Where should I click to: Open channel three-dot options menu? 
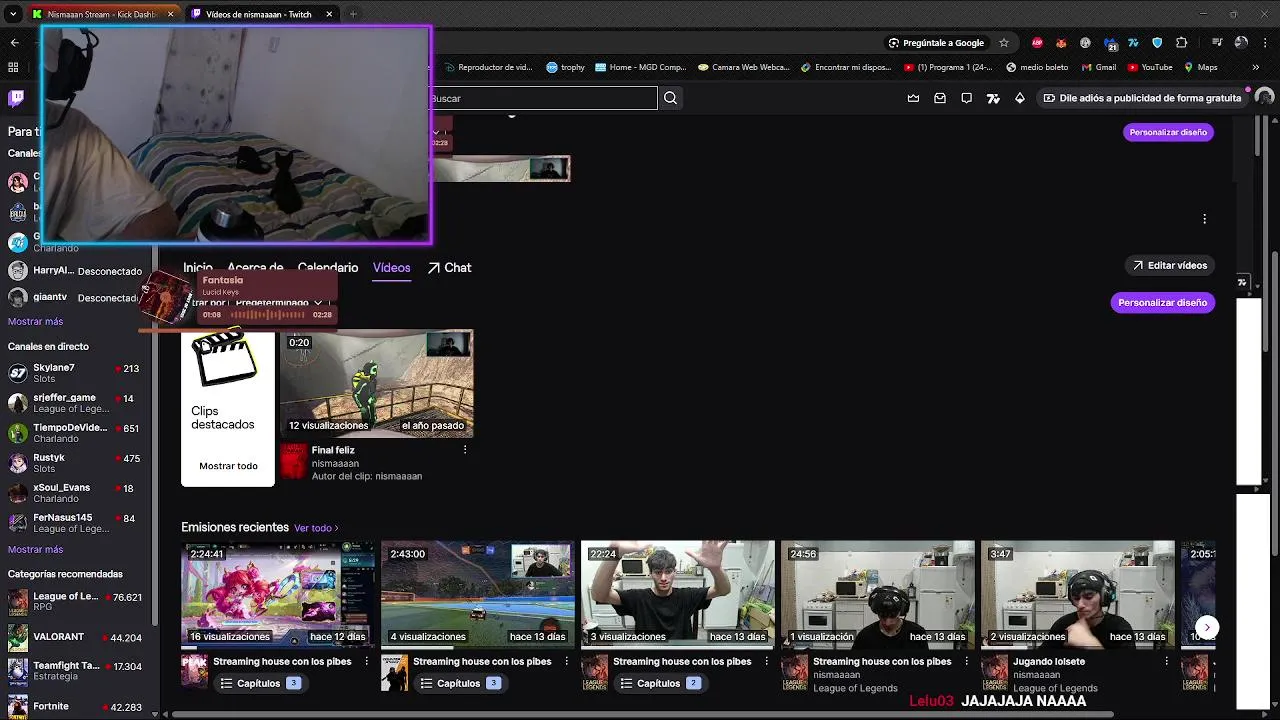(1204, 219)
